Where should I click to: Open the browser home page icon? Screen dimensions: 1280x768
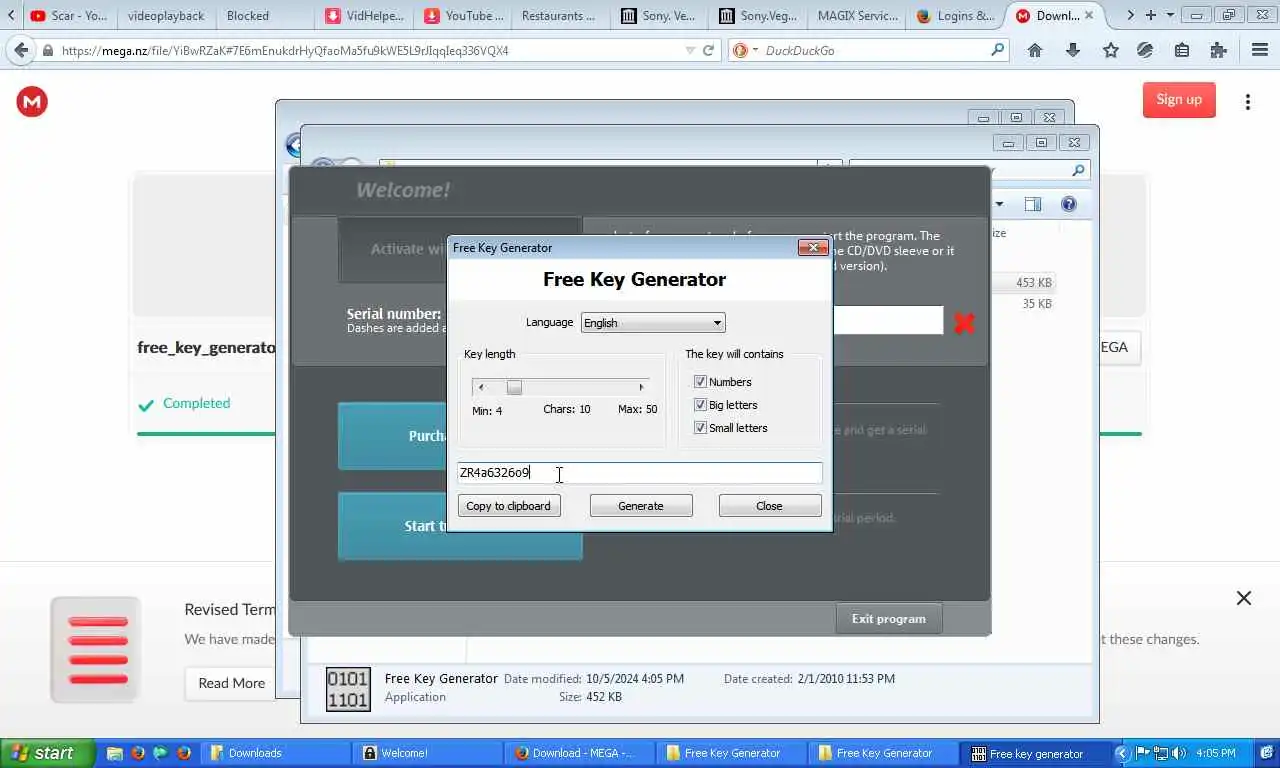1035,50
